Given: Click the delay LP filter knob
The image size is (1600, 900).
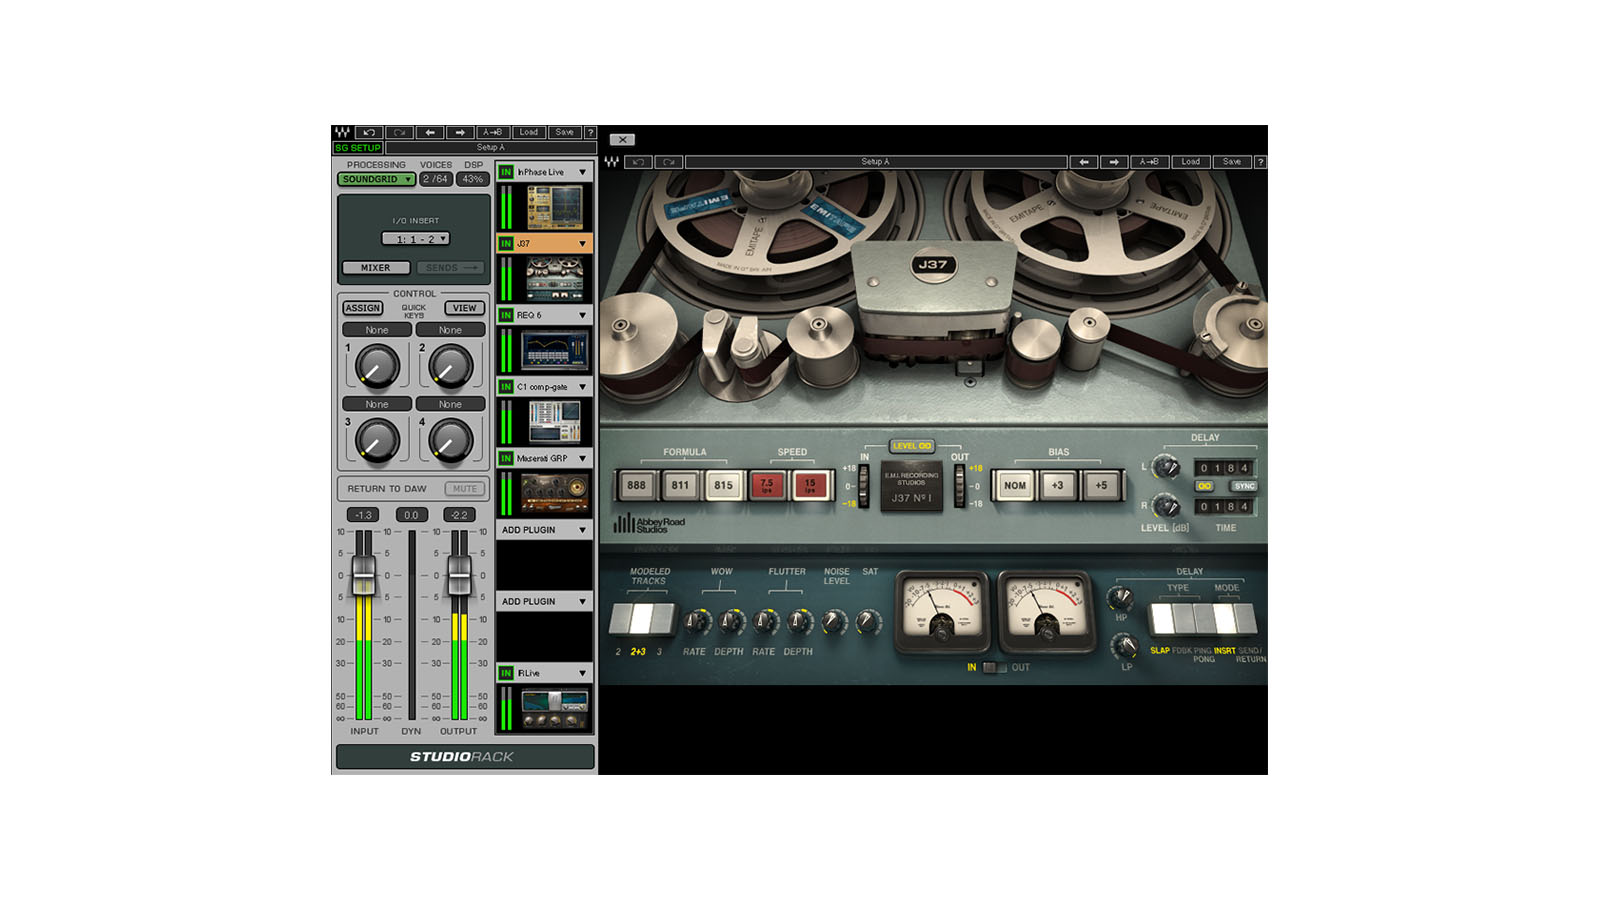Looking at the screenshot, I should [1124, 647].
